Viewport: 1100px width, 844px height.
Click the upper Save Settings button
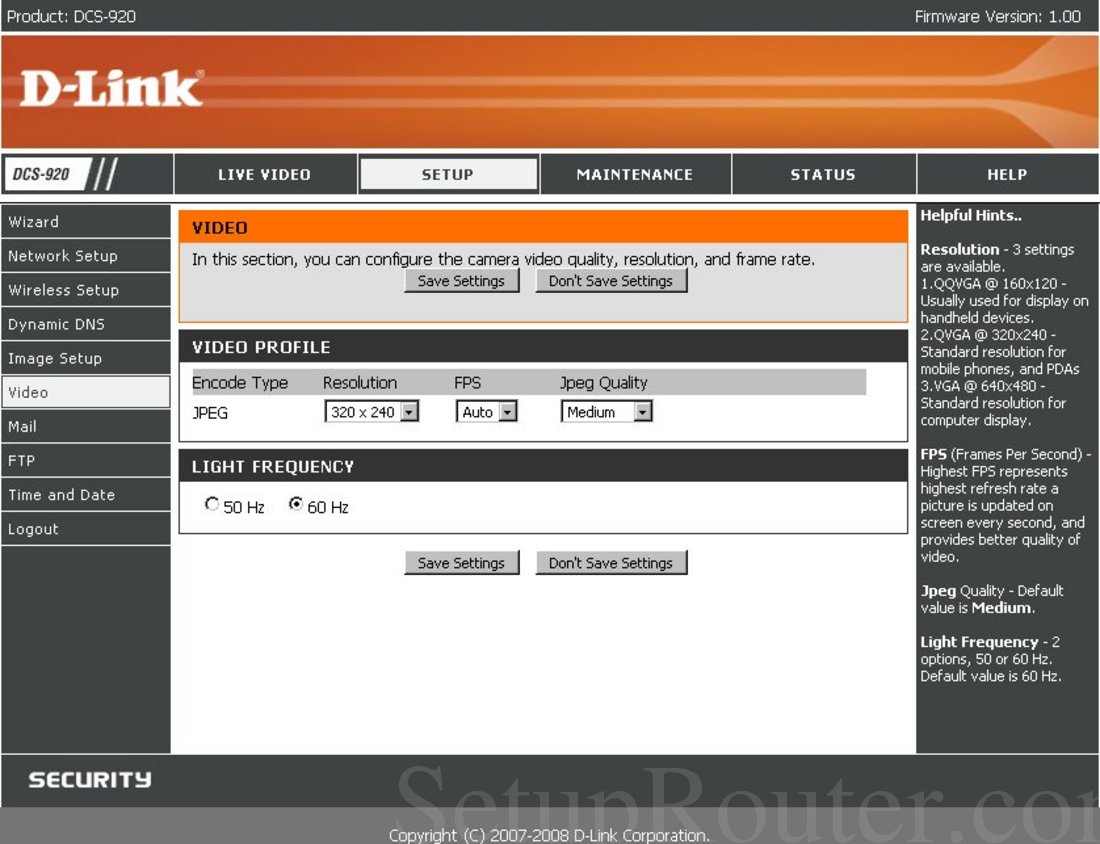click(x=461, y=280)
